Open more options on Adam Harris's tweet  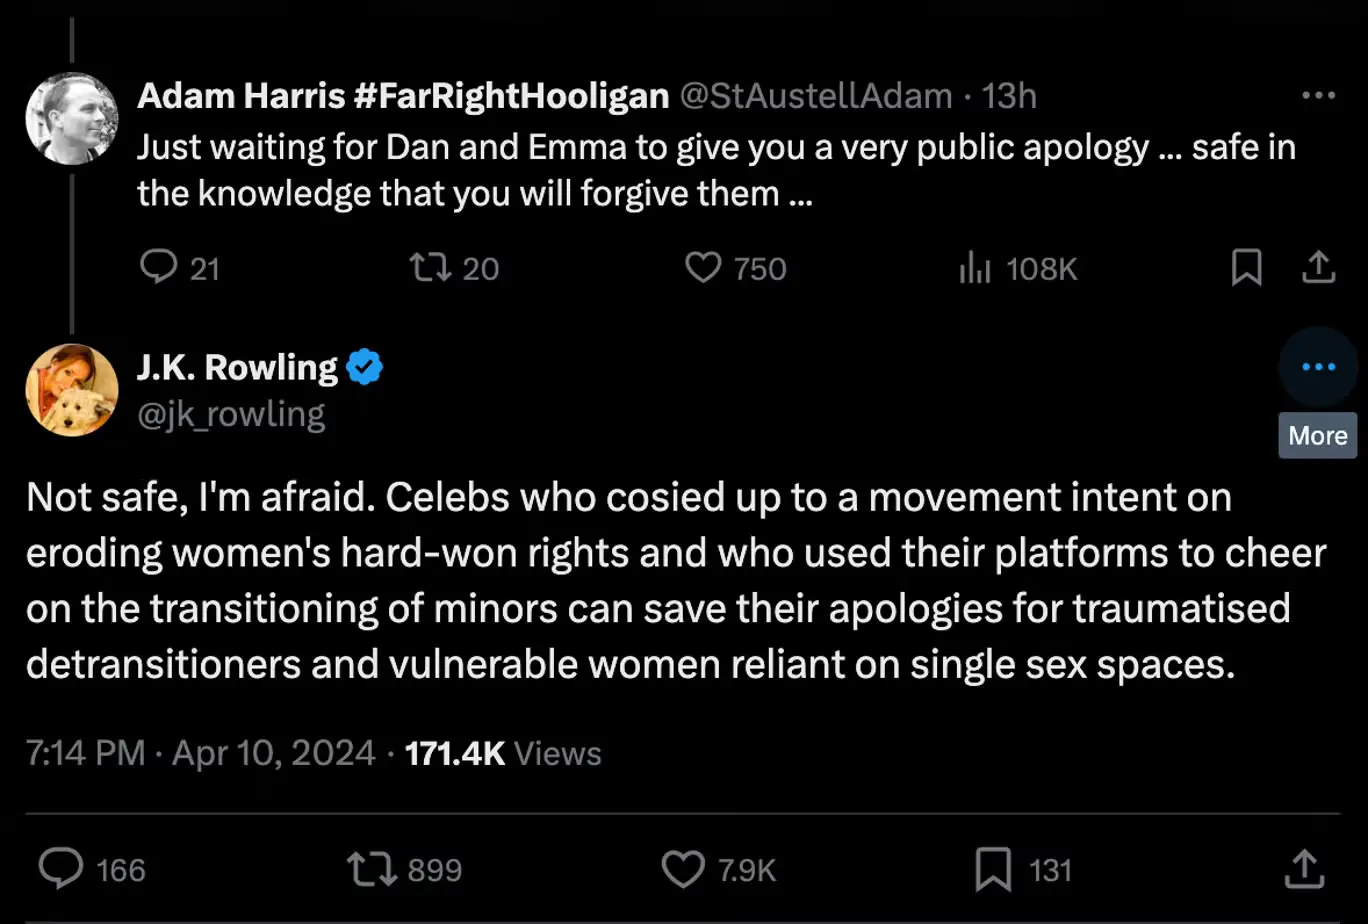pyautogui.click(x=1318, y=96)
